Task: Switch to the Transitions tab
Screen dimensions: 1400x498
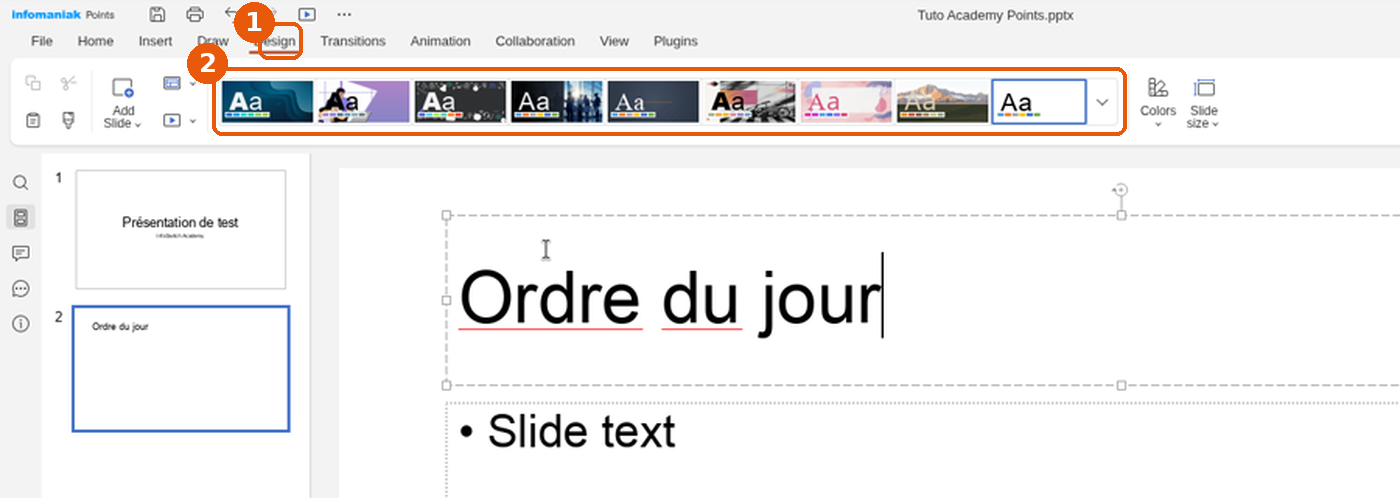Action: (353, 41)
